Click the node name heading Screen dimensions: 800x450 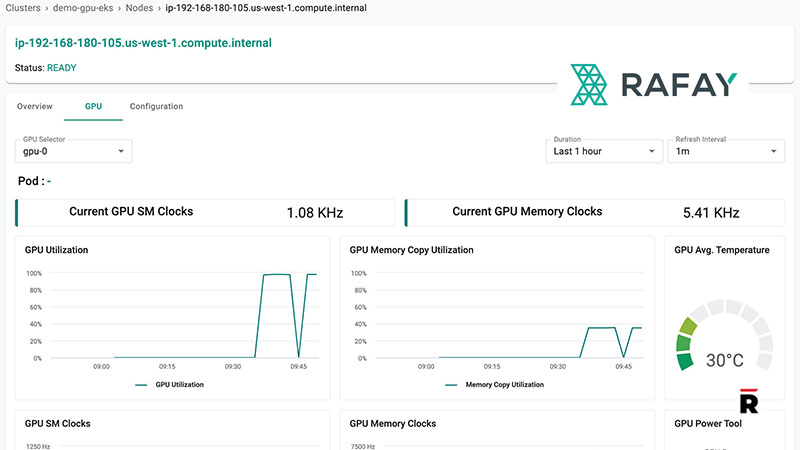[143, 44]
